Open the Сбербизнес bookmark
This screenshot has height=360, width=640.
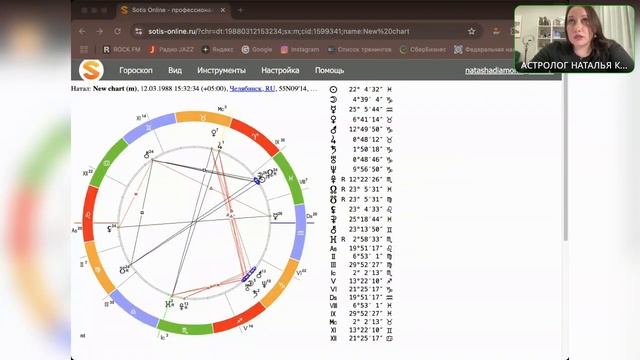[423, 49]
